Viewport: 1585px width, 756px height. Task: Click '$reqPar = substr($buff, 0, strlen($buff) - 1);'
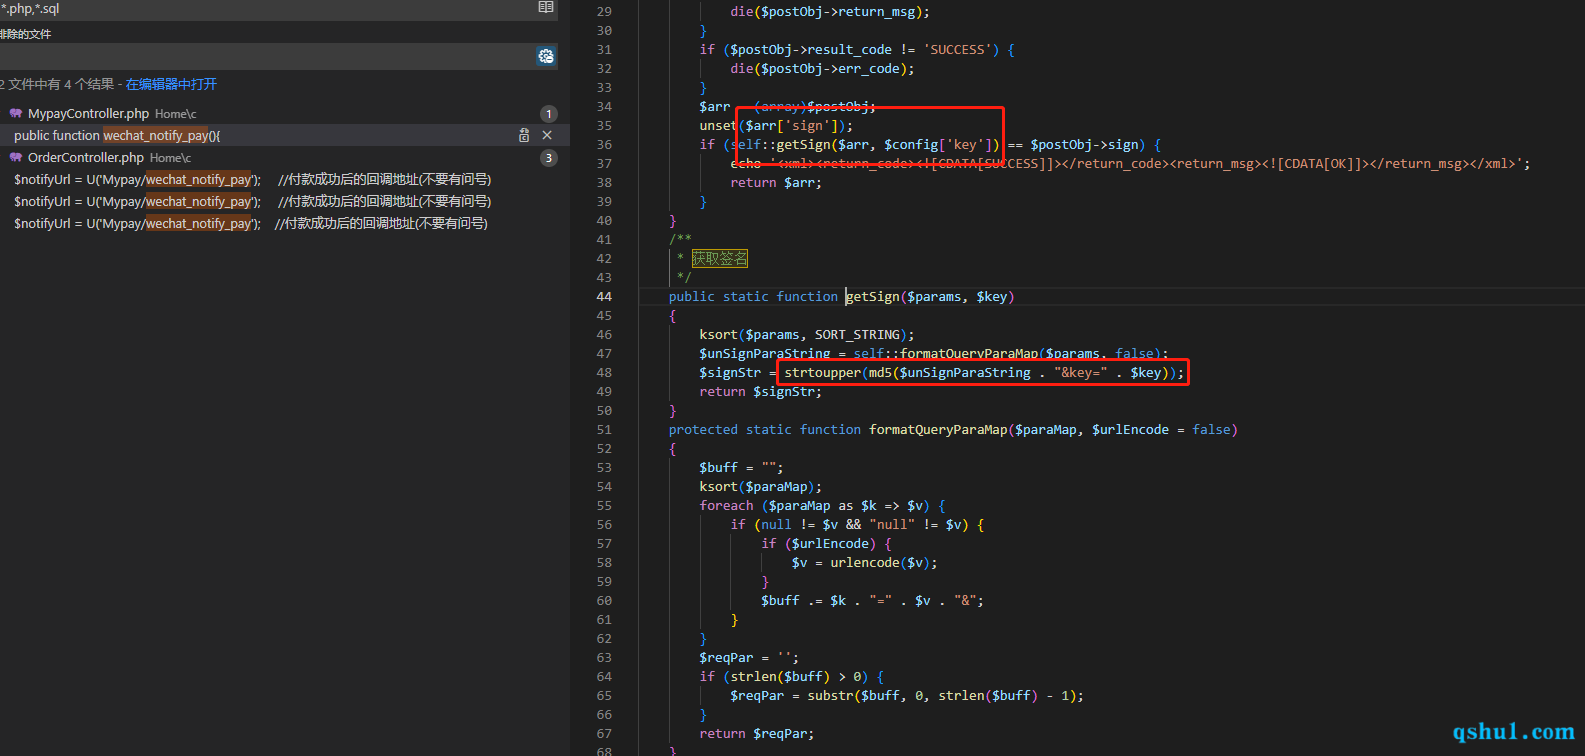[x=907, y=696]
